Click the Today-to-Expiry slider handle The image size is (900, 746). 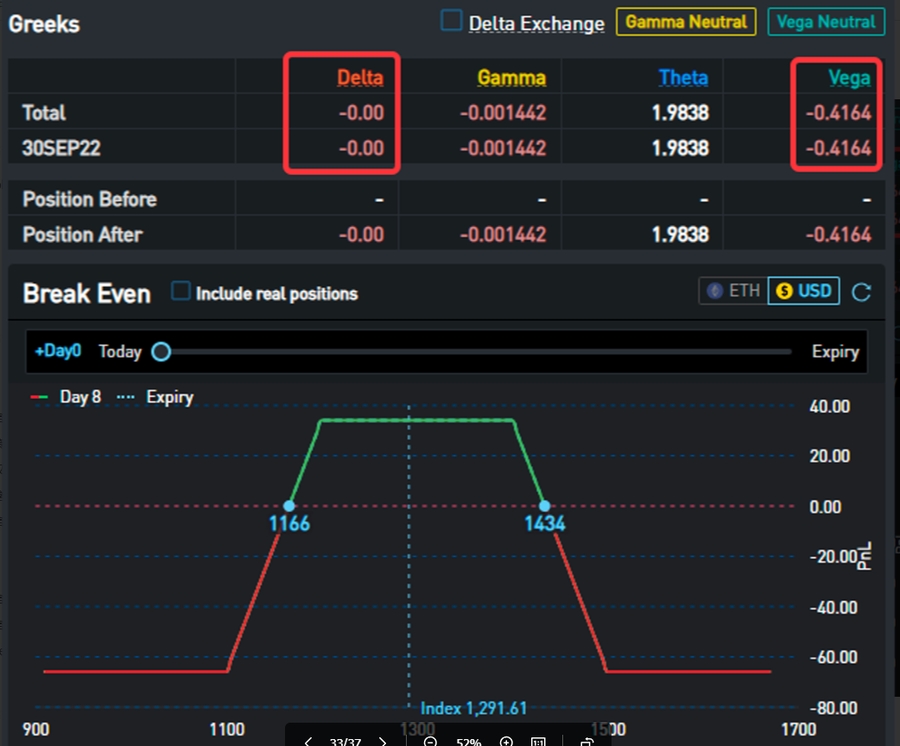click(161, 352)
